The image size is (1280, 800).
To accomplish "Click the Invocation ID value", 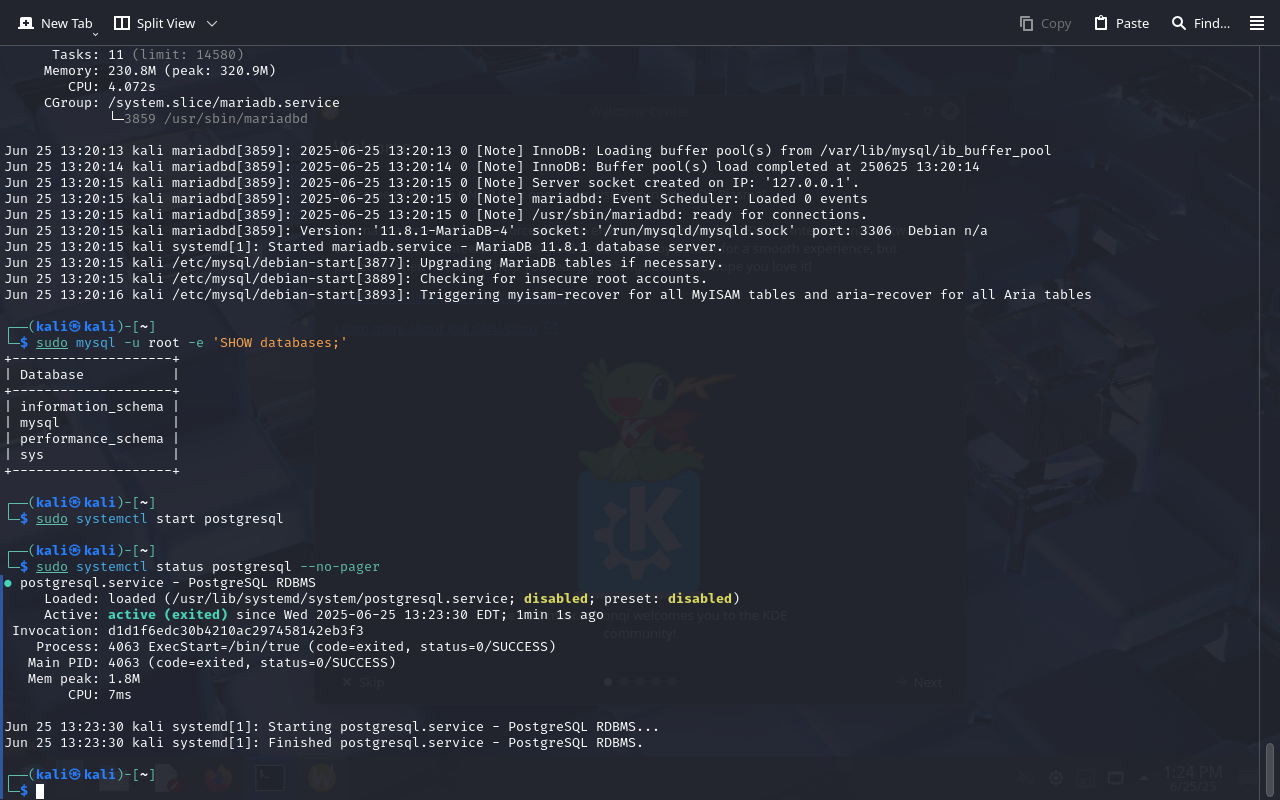I will (x=236, y=631).
